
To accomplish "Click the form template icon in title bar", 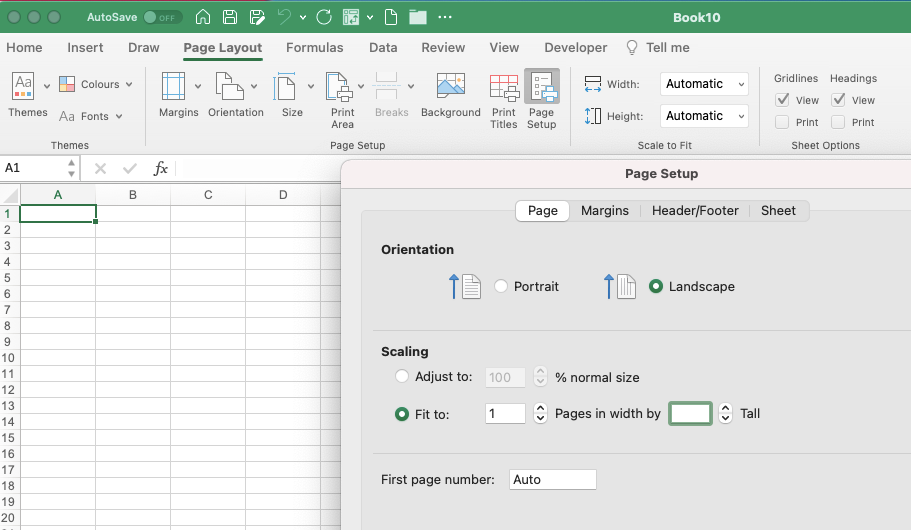I will [x=351, y=17].
